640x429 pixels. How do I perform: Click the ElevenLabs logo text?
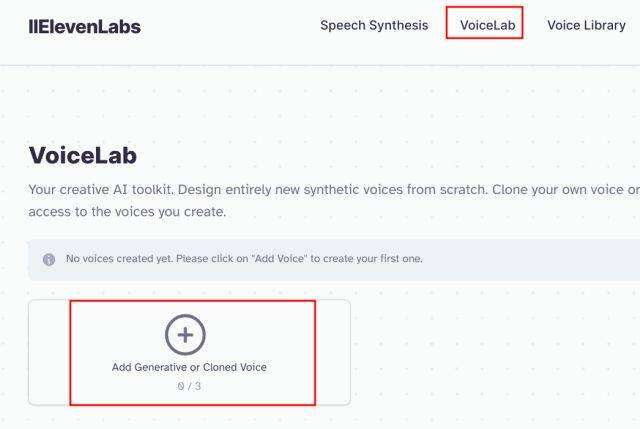point(90,26)
